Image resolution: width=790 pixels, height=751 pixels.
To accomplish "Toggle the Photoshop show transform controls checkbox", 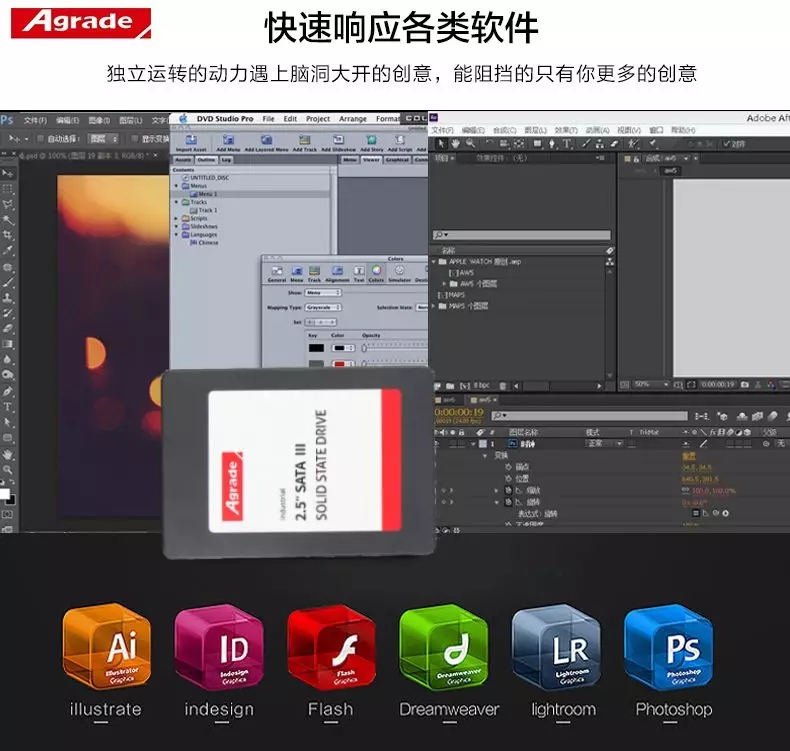I will click(135, 139).
